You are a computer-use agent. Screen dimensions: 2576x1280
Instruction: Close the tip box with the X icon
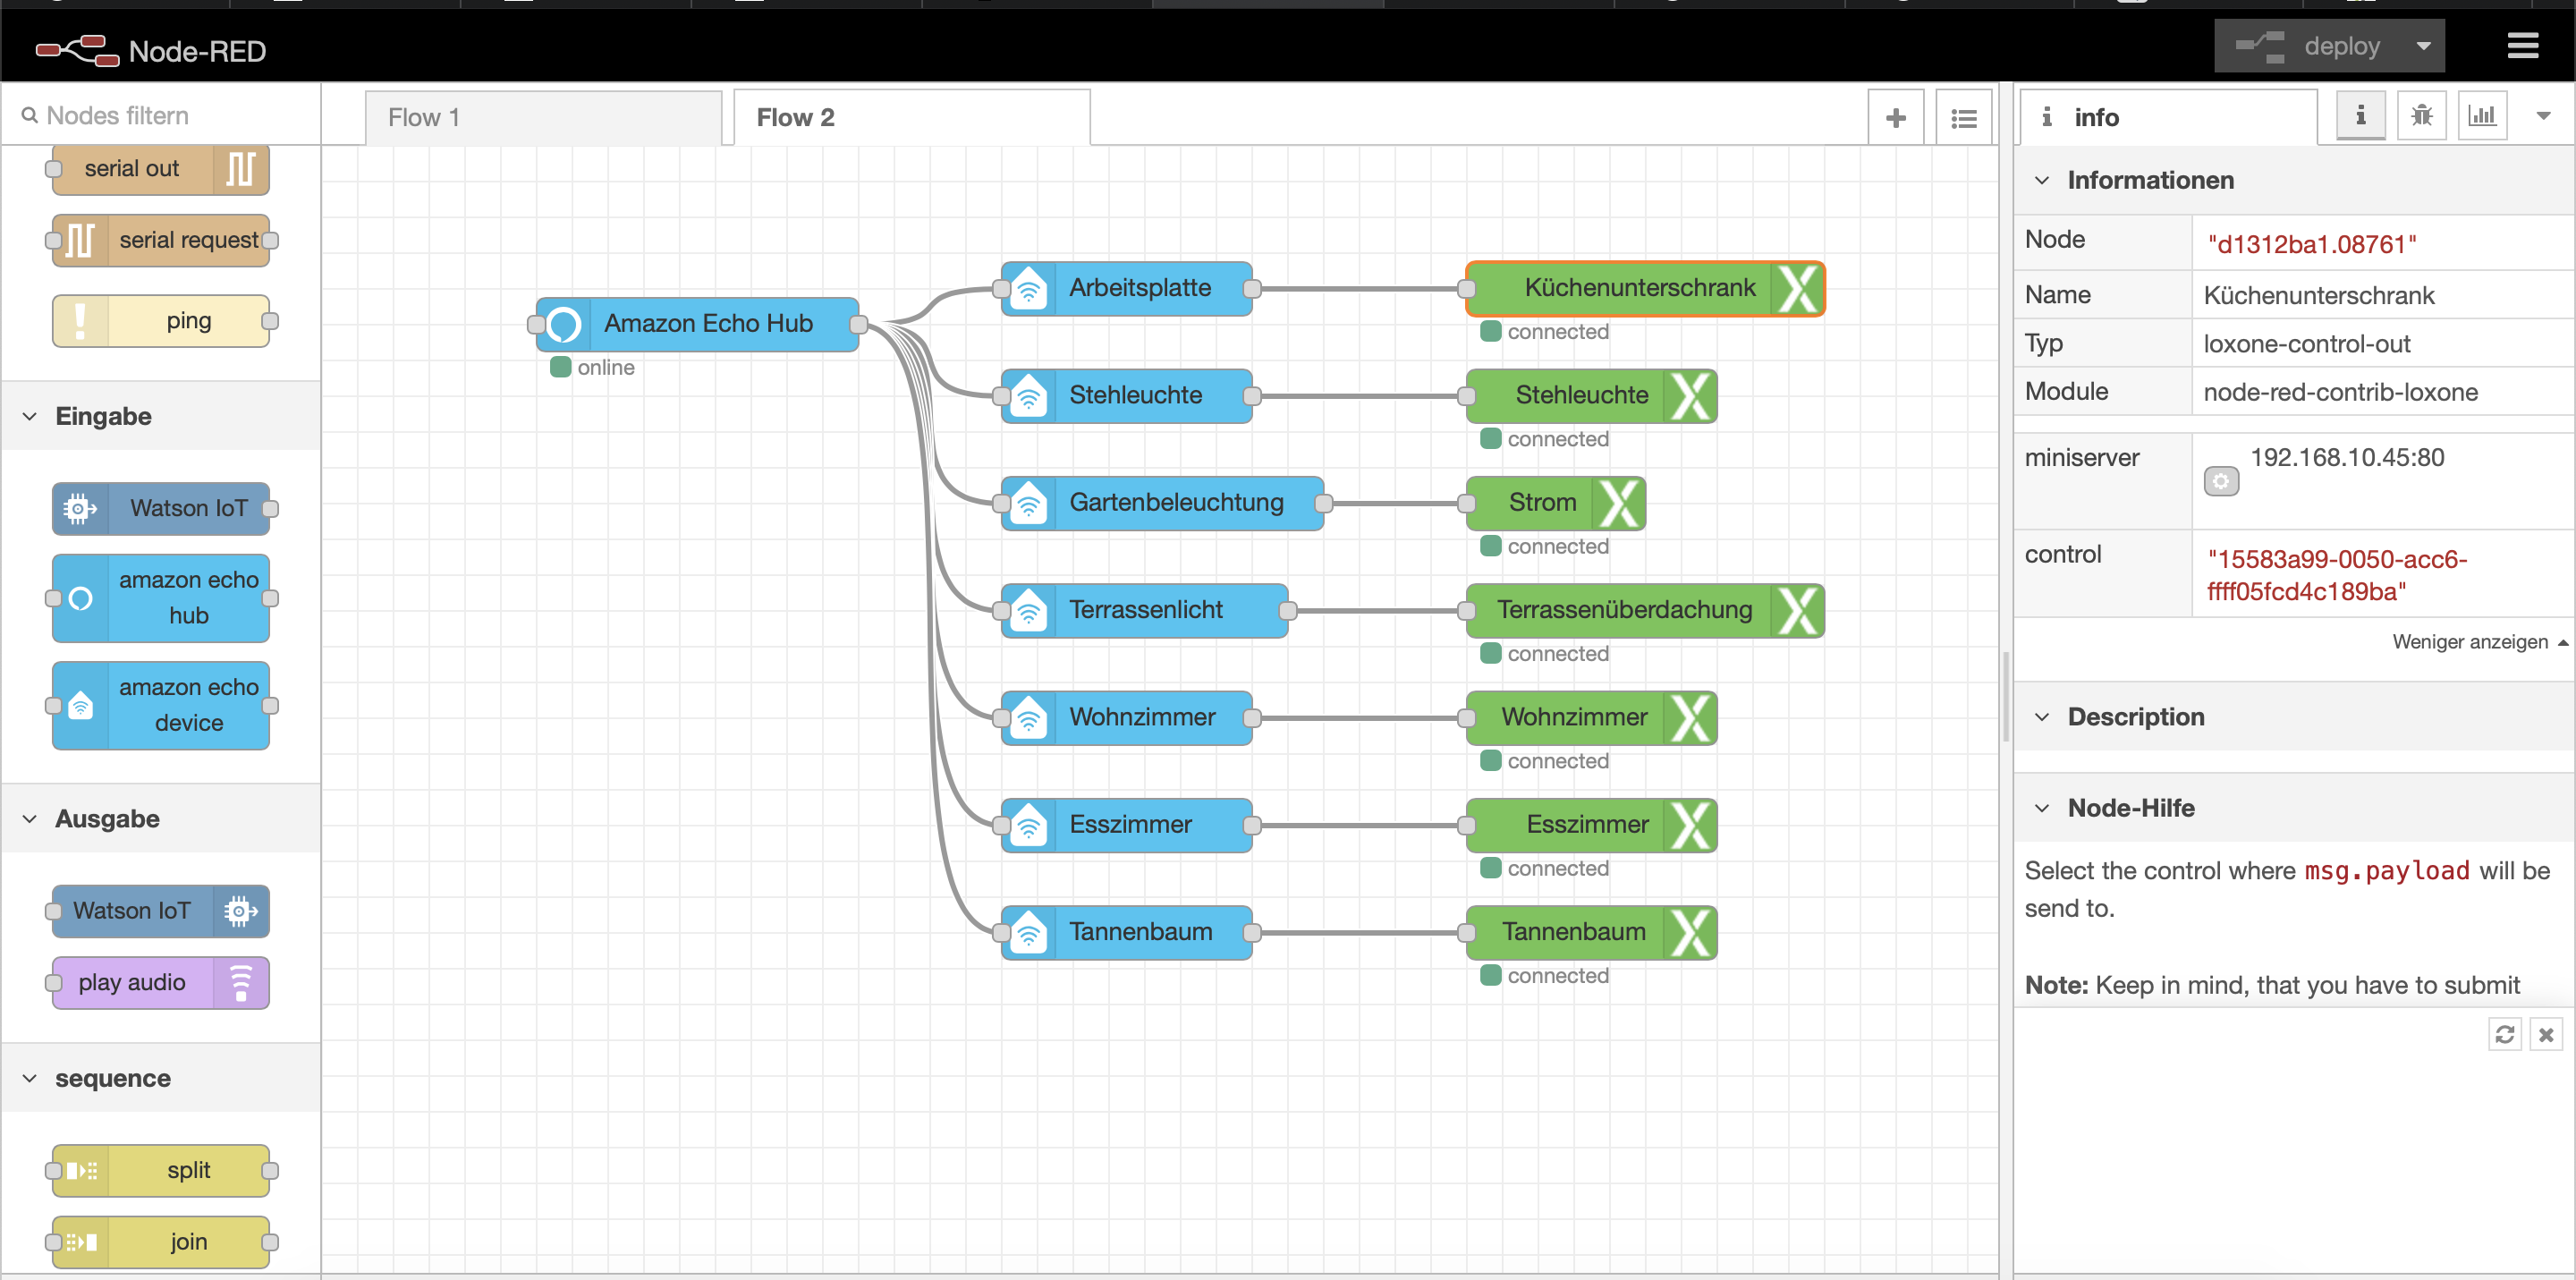[x=2546, y=1034]
